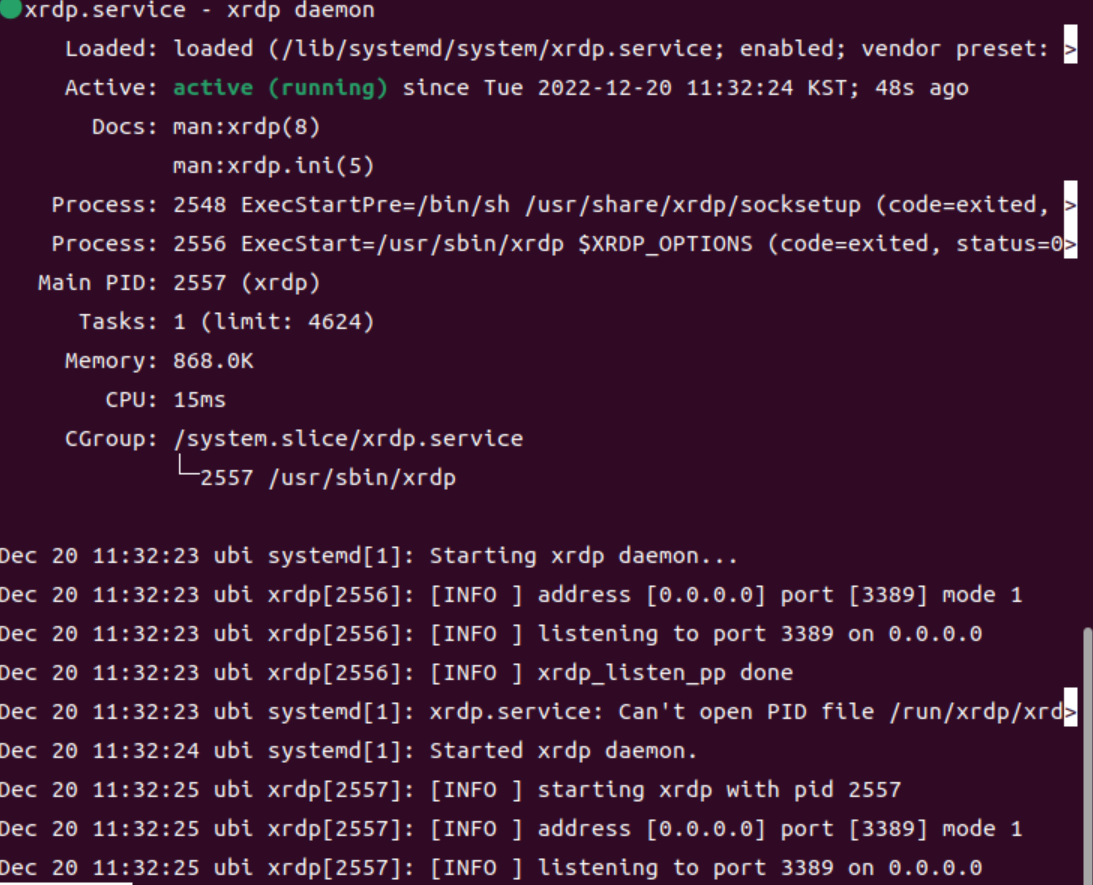Click the tree branch glyph before 2557 /usr/sbin/xrdp
This screenshot has height=885, width=1093.
pos(188,465)
